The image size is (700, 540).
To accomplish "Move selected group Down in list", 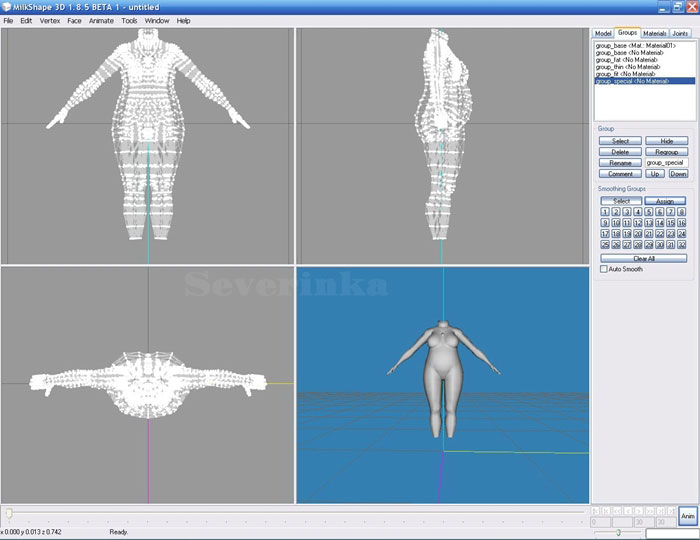I will pyautogui.click(x=678, y=173).
